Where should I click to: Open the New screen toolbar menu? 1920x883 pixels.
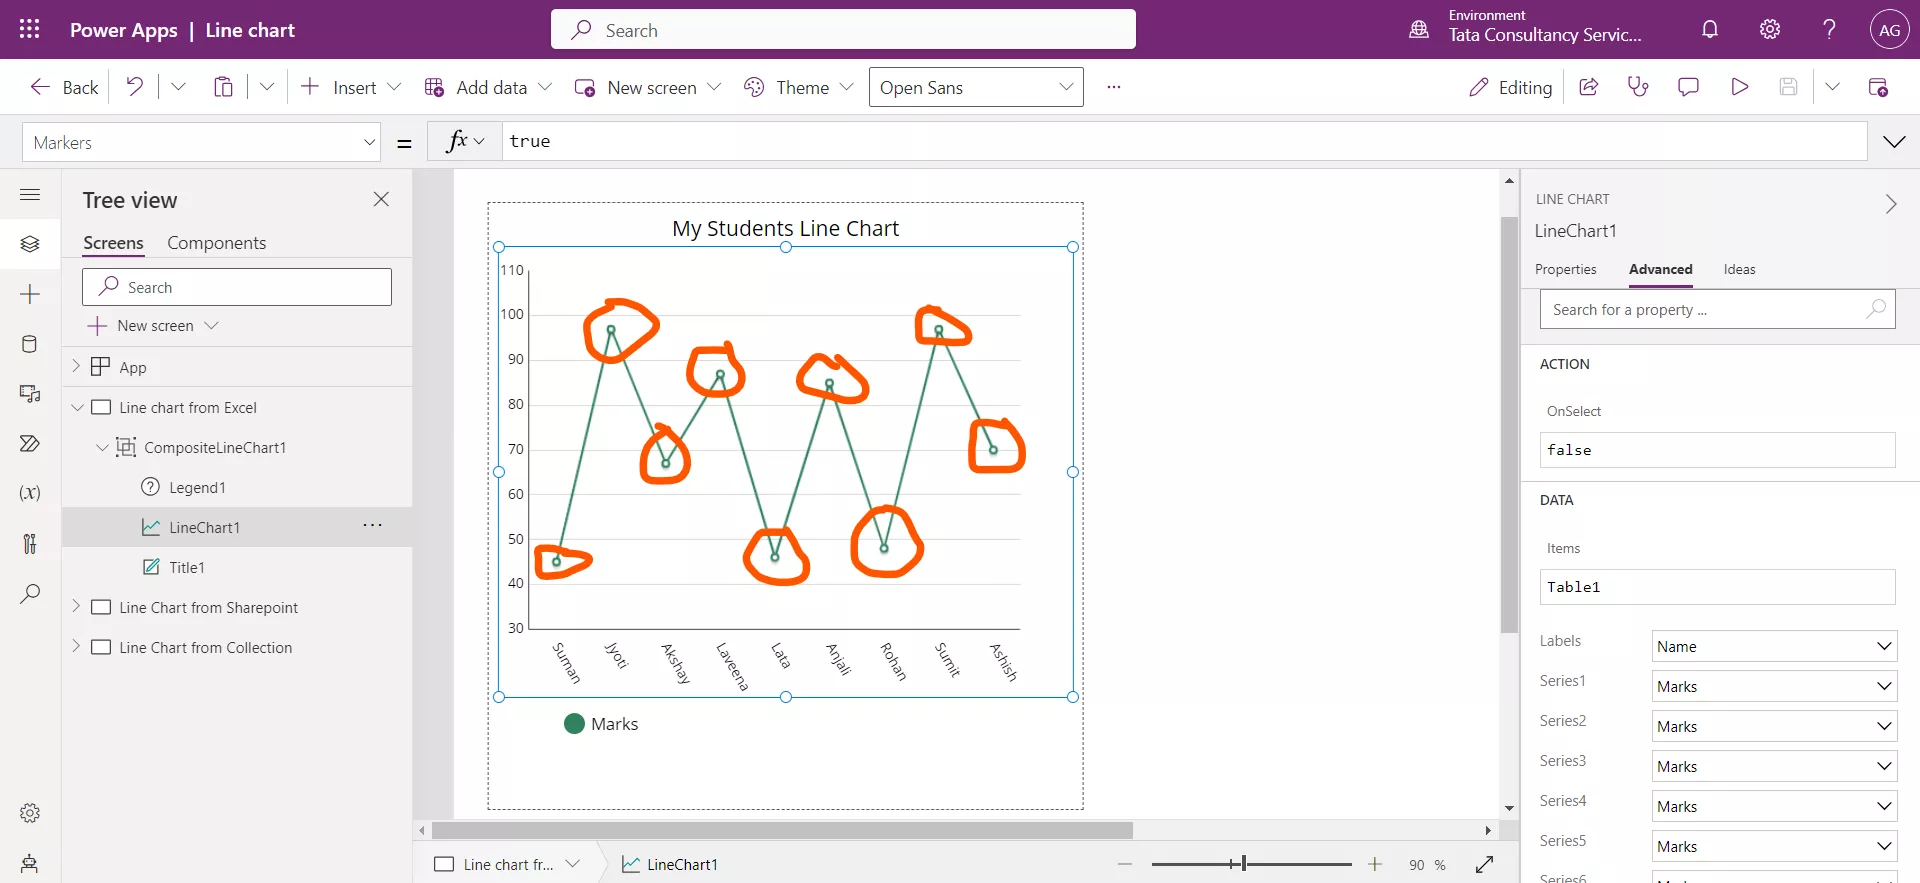tap(648, 87)
